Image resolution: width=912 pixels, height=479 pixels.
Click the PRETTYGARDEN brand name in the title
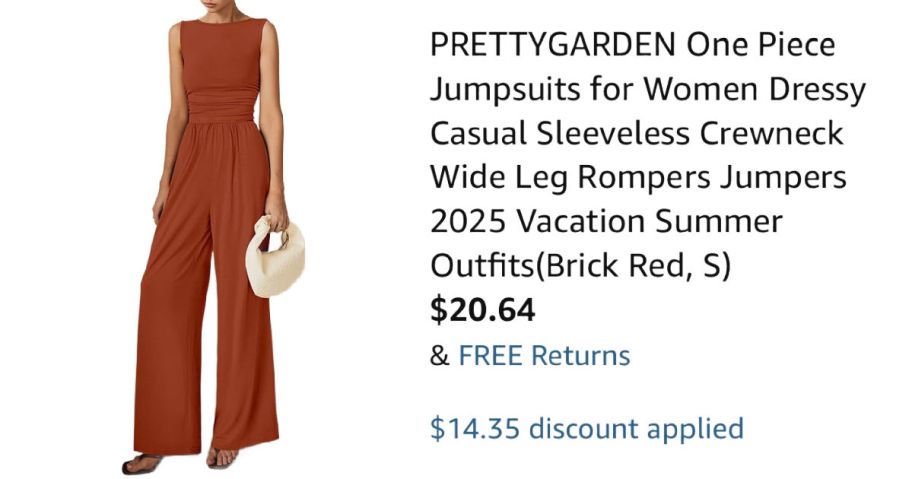click(x=553, y=45)
